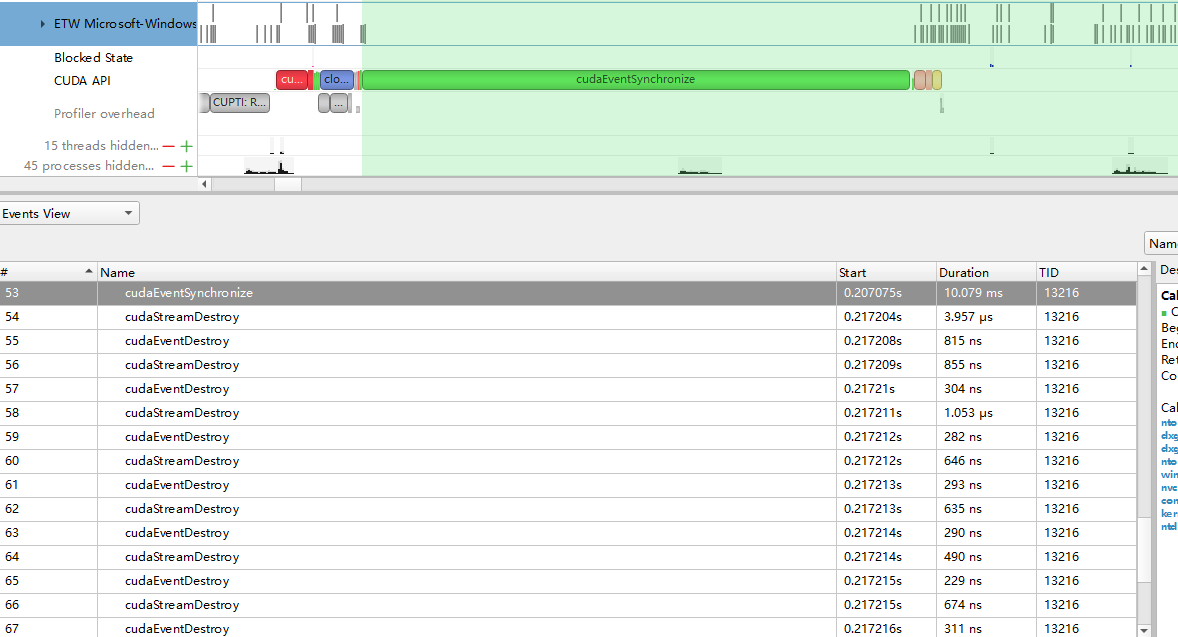Click the dropdown arrow on Events View
Viewport: 1178px width, 637px height.
click(128, 213)
